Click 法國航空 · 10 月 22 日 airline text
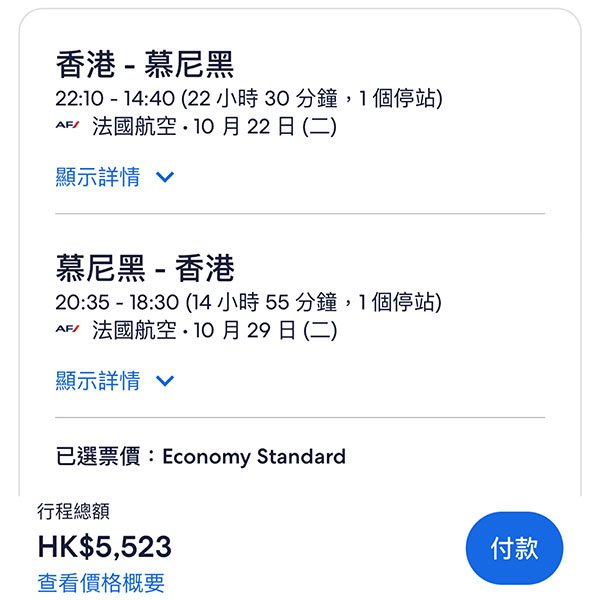 [x=214, y=127]
